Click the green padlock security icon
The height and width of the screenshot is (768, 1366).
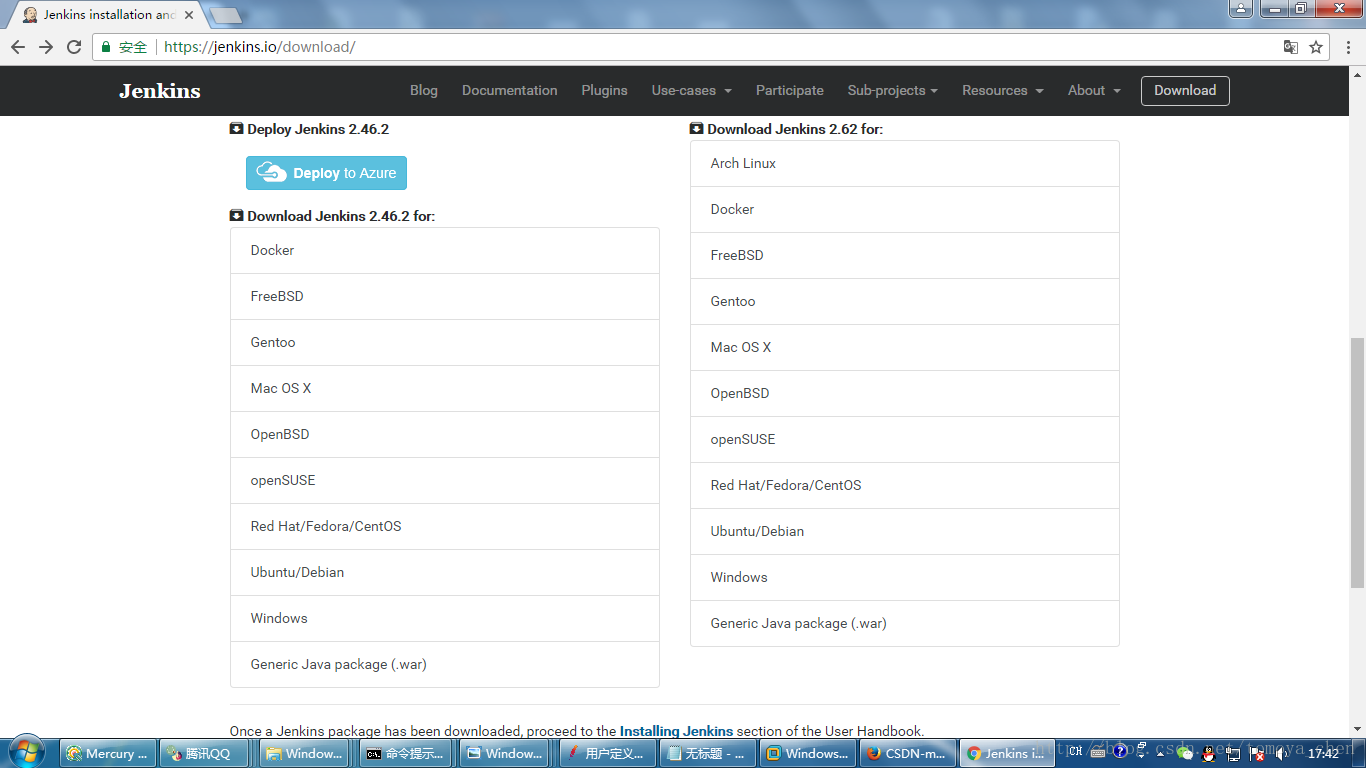click(x=107, y=47)
